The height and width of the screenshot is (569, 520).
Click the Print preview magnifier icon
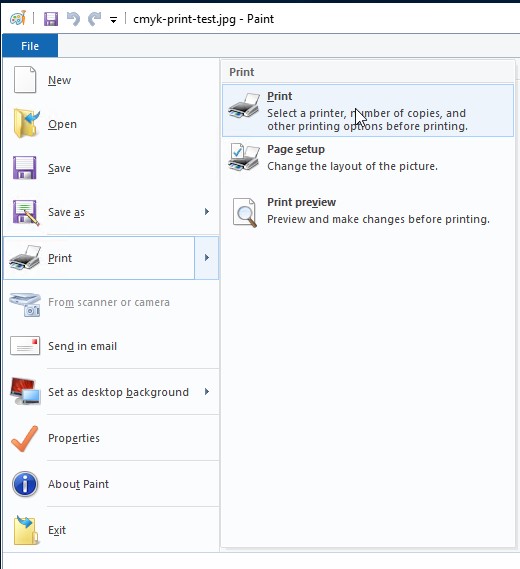[x=245, y=213]
